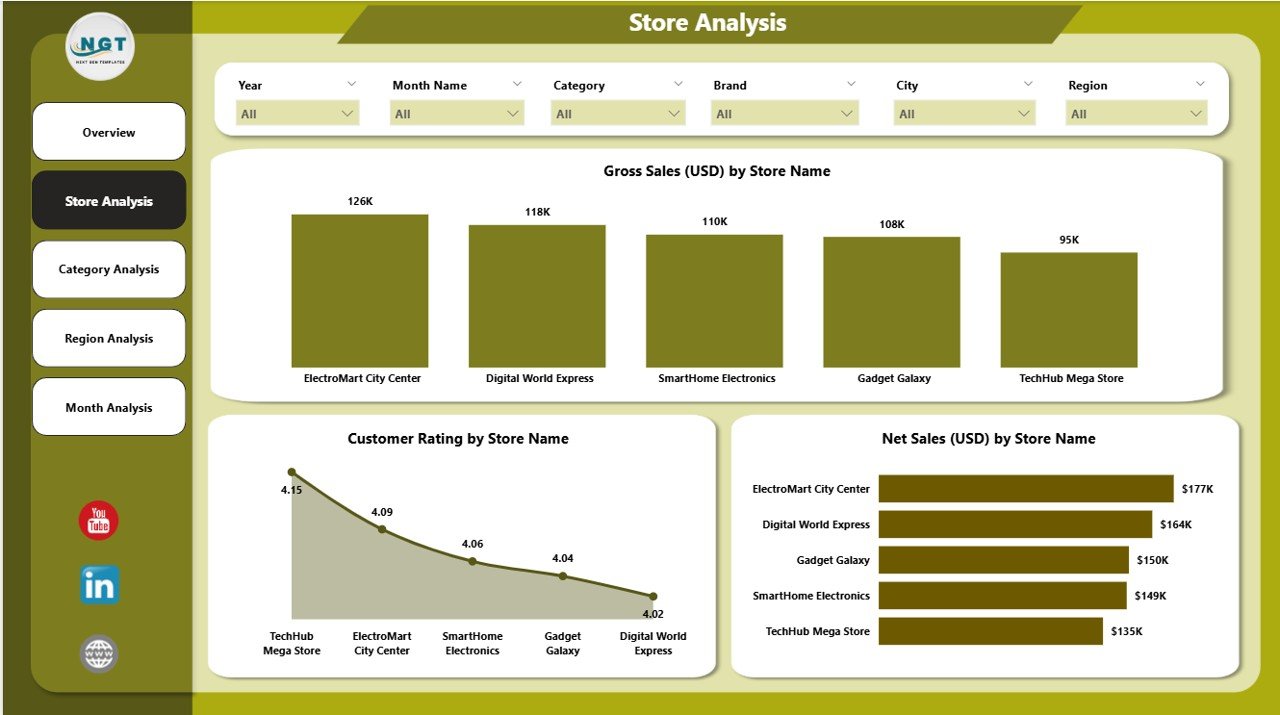Screen dimensions: 1280x715
Task: Open the Brand filter dropdown
Action: pos(785,114)
